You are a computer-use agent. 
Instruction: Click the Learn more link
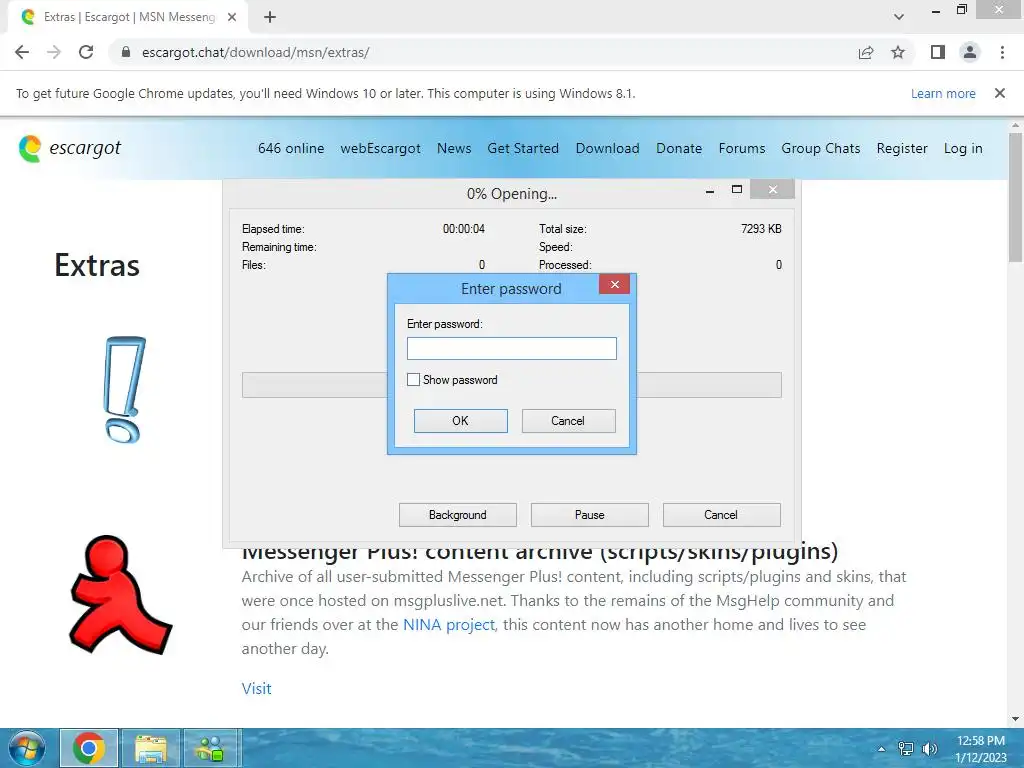coord(943,93)
